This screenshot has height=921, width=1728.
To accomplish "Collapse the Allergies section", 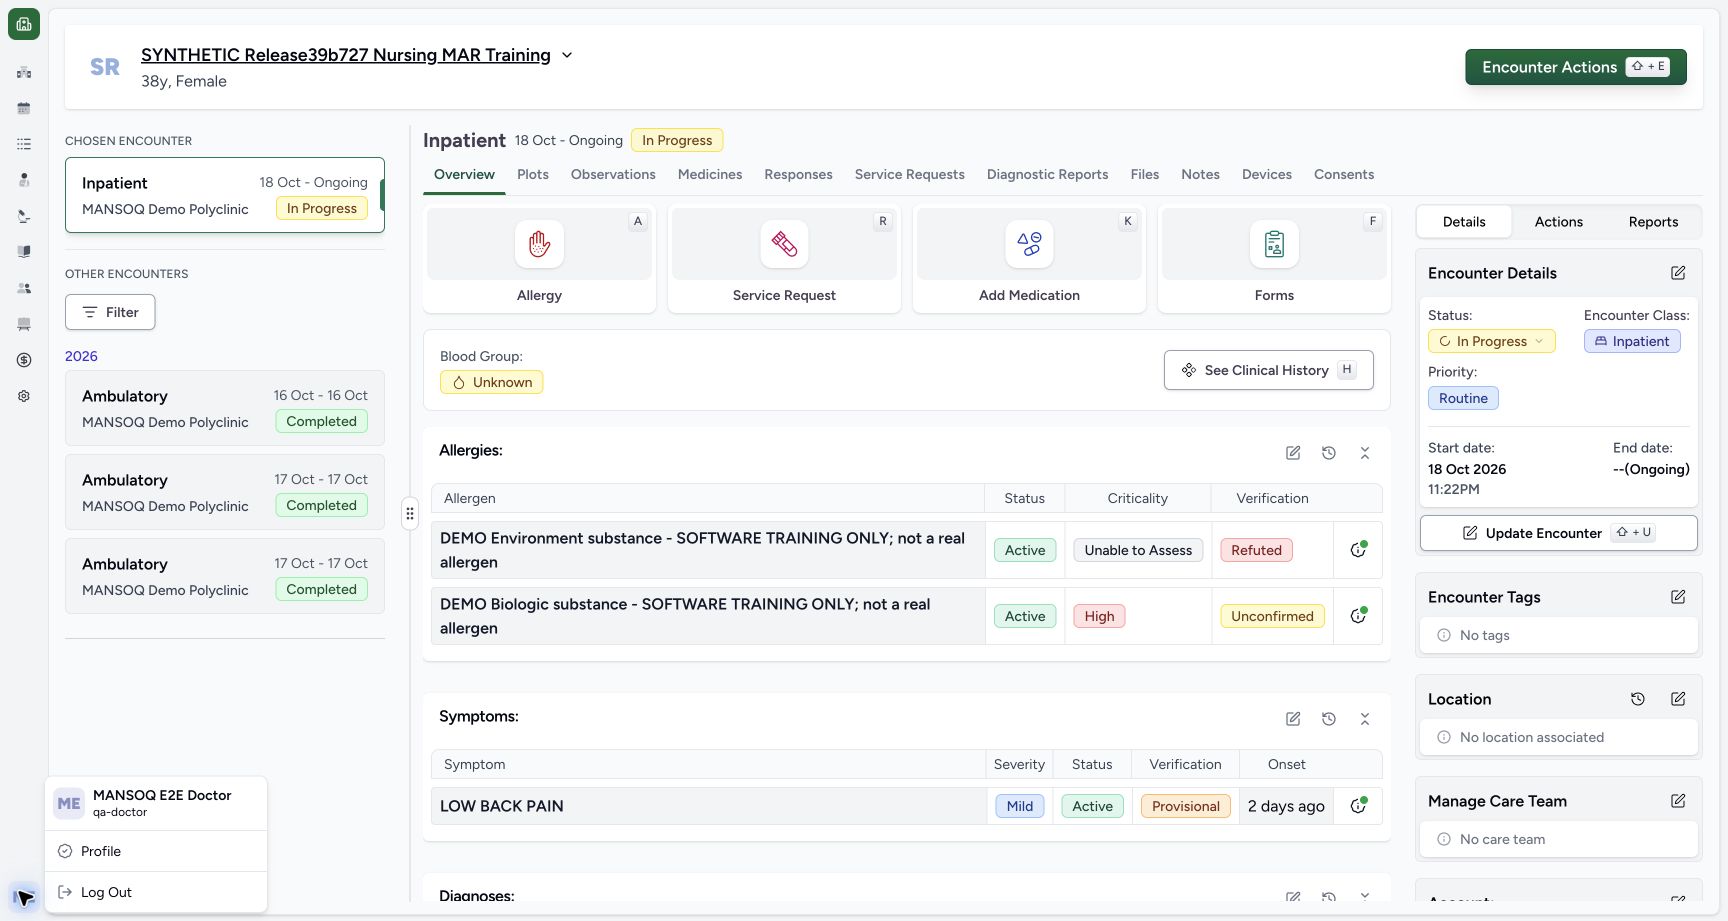I will tap(1365, 453).
